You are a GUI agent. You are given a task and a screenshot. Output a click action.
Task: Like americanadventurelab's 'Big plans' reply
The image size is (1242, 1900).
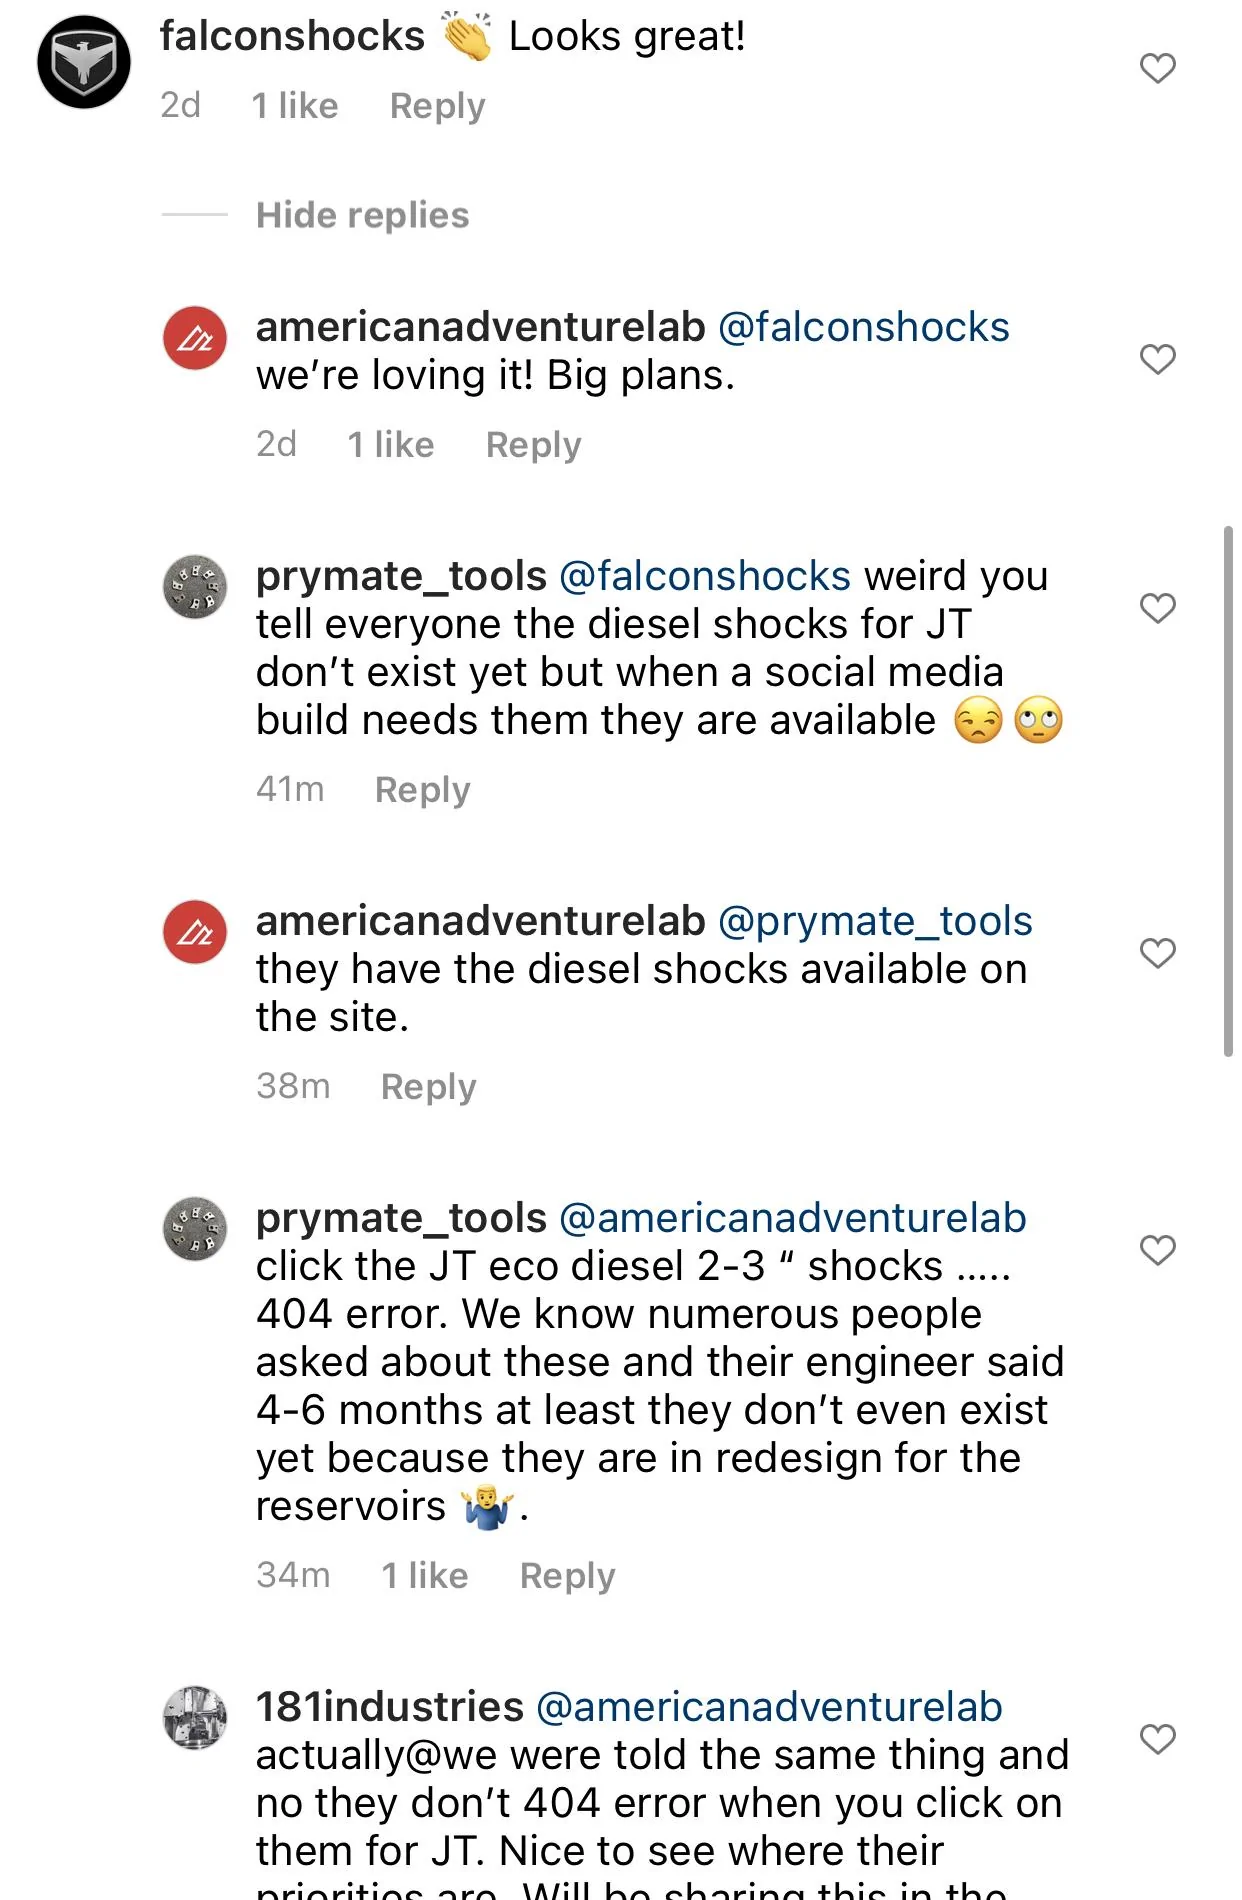point(1157,359)
